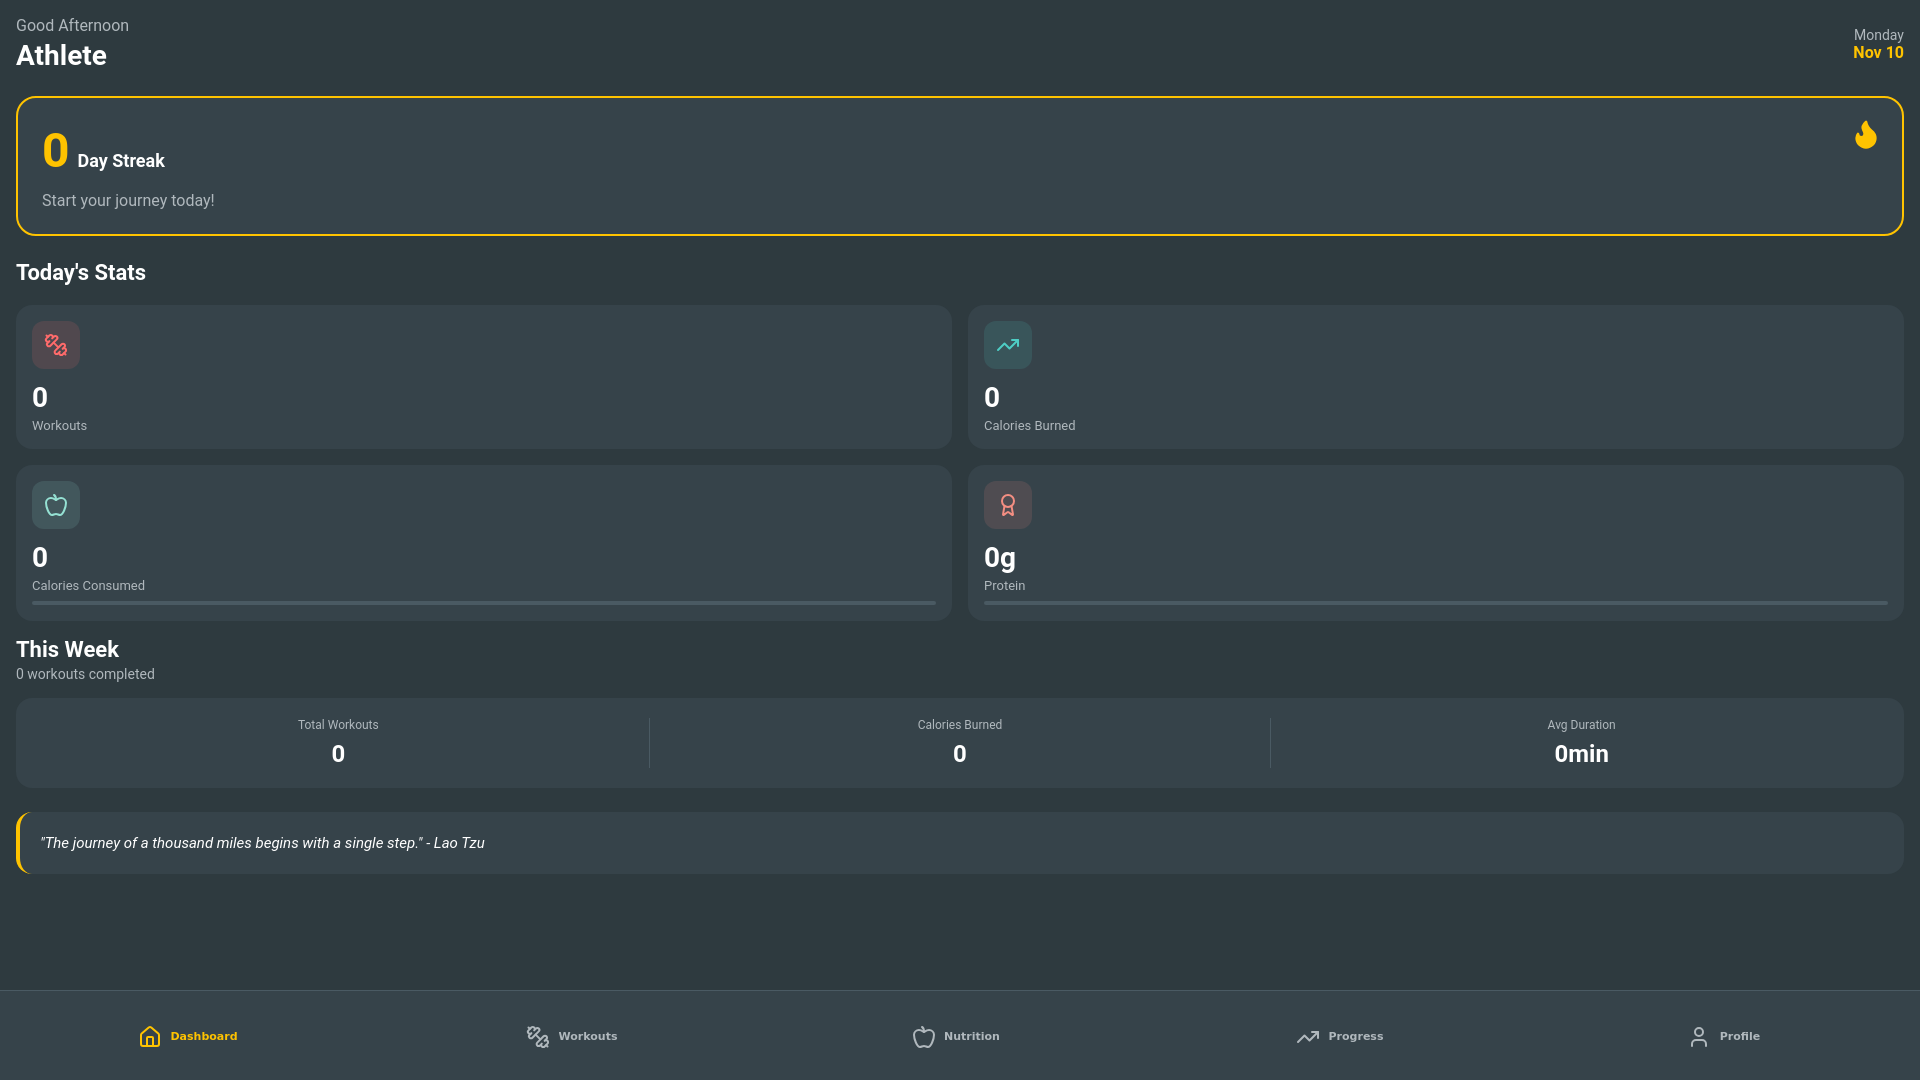The height and width of the screenshot is (1080, 1920).
Task: Click the '0' value above 'Calories Burned' in Today's Stats
Action: 992,397
